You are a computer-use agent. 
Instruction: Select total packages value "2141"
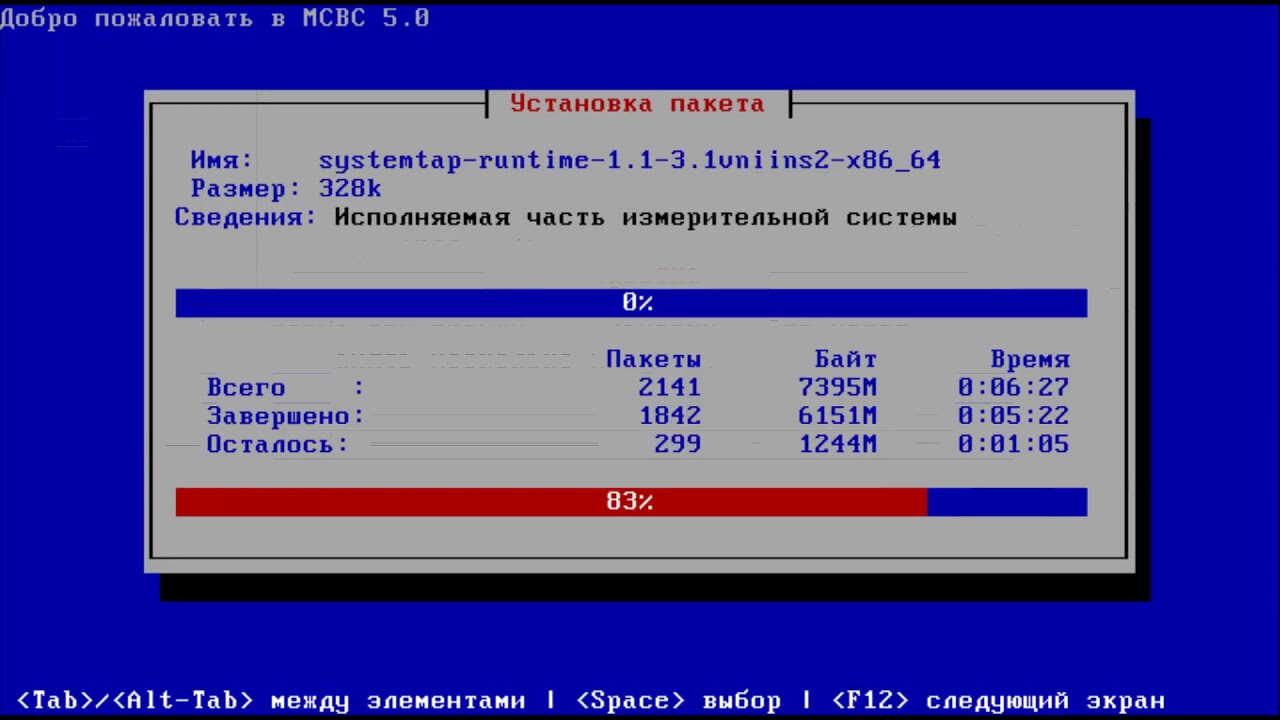[670, 387]
